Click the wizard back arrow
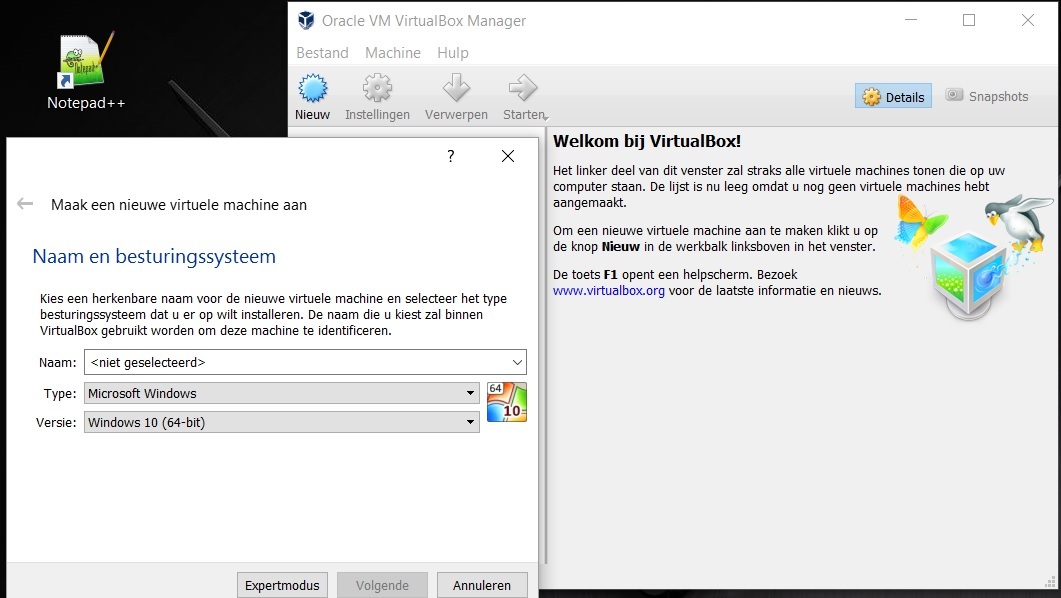 click(x=25, y=204)
